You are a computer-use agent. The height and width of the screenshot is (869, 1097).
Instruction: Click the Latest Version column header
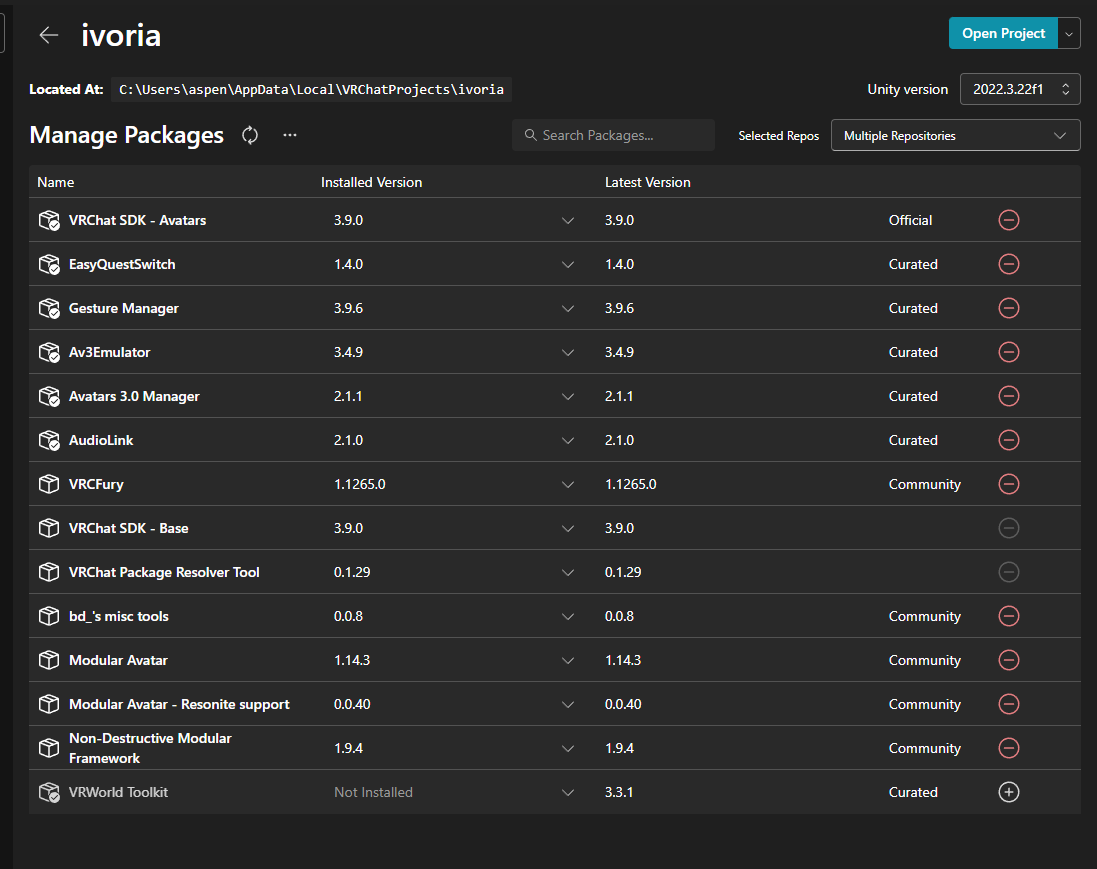point(647,182)
